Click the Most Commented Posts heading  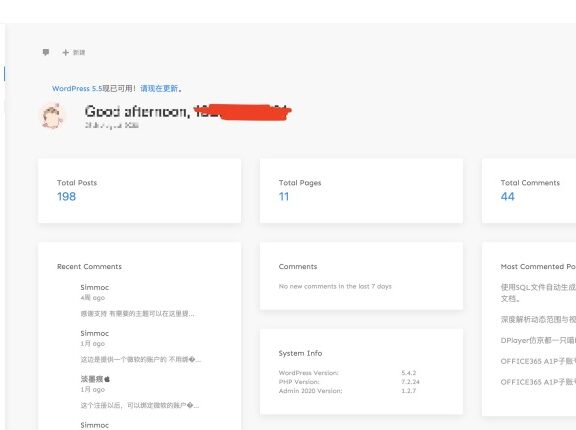coord(538,266)
